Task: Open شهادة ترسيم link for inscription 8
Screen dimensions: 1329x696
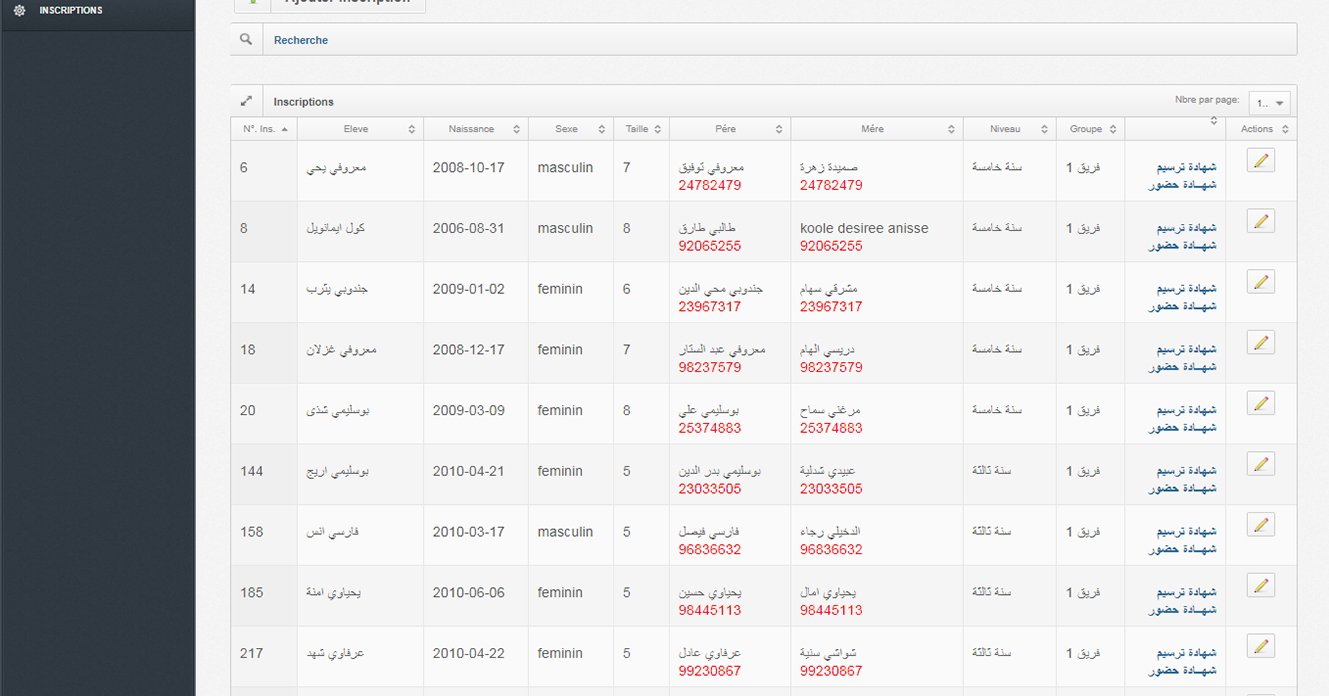Action: (1186, 229)
